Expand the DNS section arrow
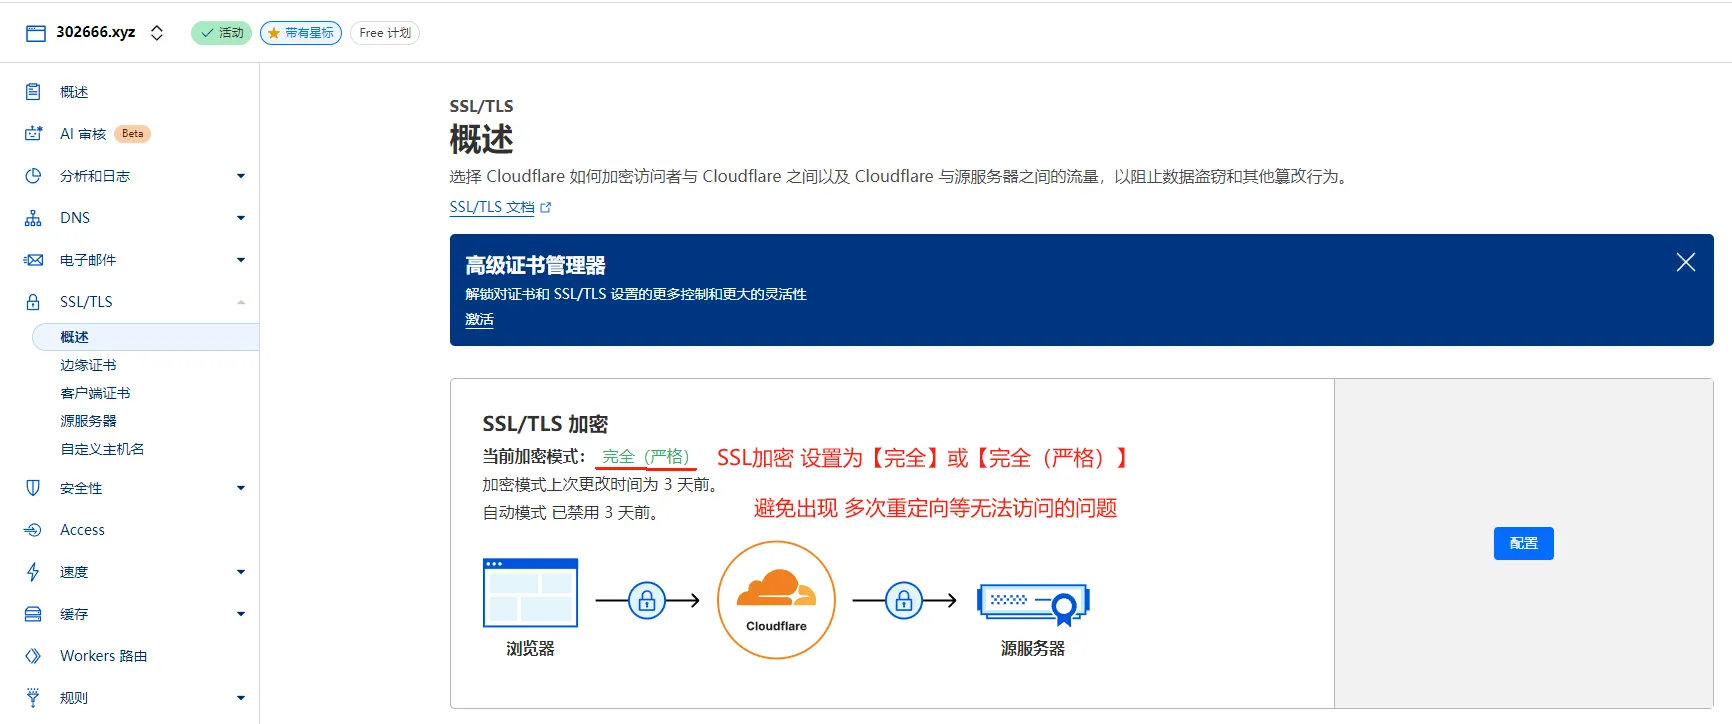The height and width of the screenshot is (724, 1732). pos(241,218)
